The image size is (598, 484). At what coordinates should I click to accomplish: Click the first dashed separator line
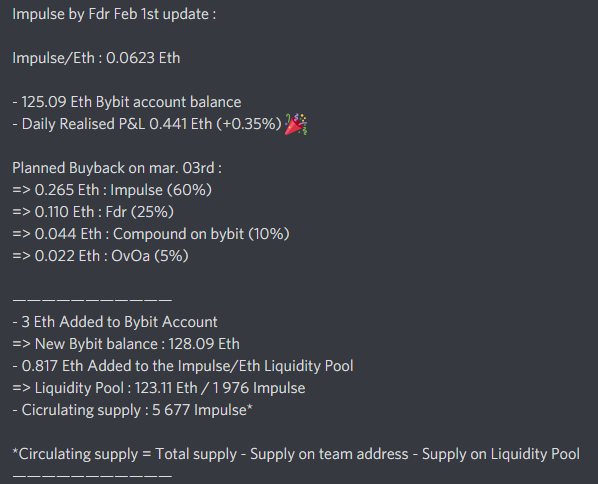pyautogui.click(x=92, y=300)
